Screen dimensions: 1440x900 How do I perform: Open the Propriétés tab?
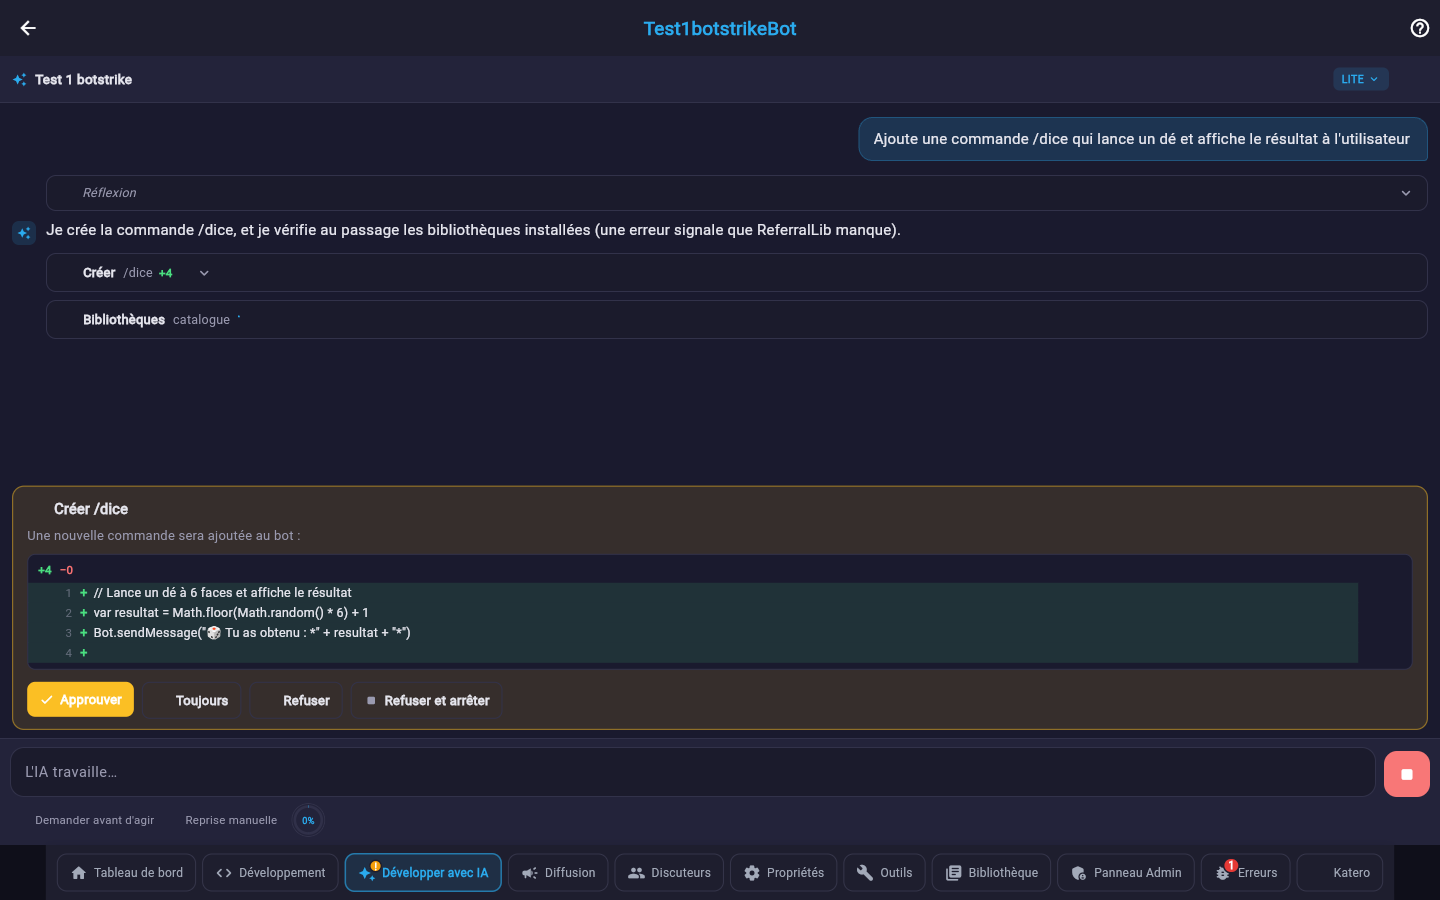tap(783, 873)
